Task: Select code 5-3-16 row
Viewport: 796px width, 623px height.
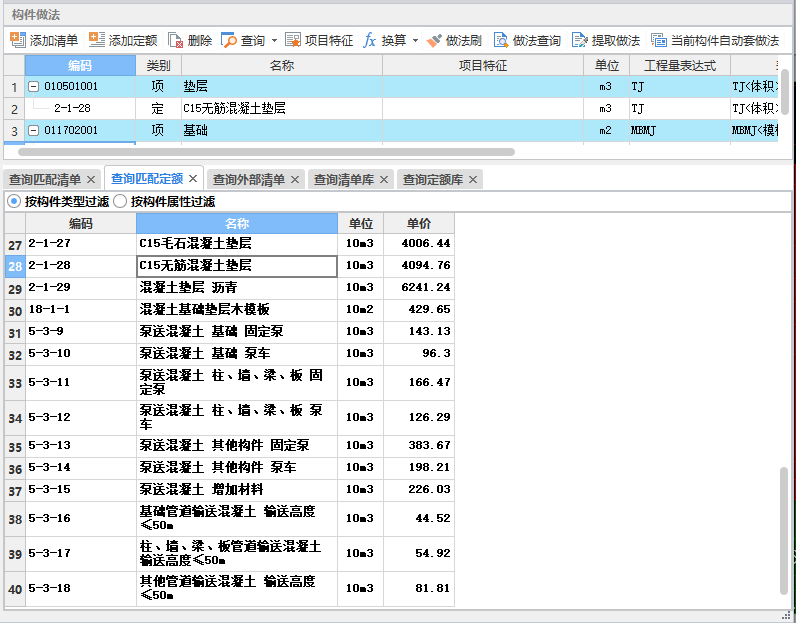Action: pos(229,518)
